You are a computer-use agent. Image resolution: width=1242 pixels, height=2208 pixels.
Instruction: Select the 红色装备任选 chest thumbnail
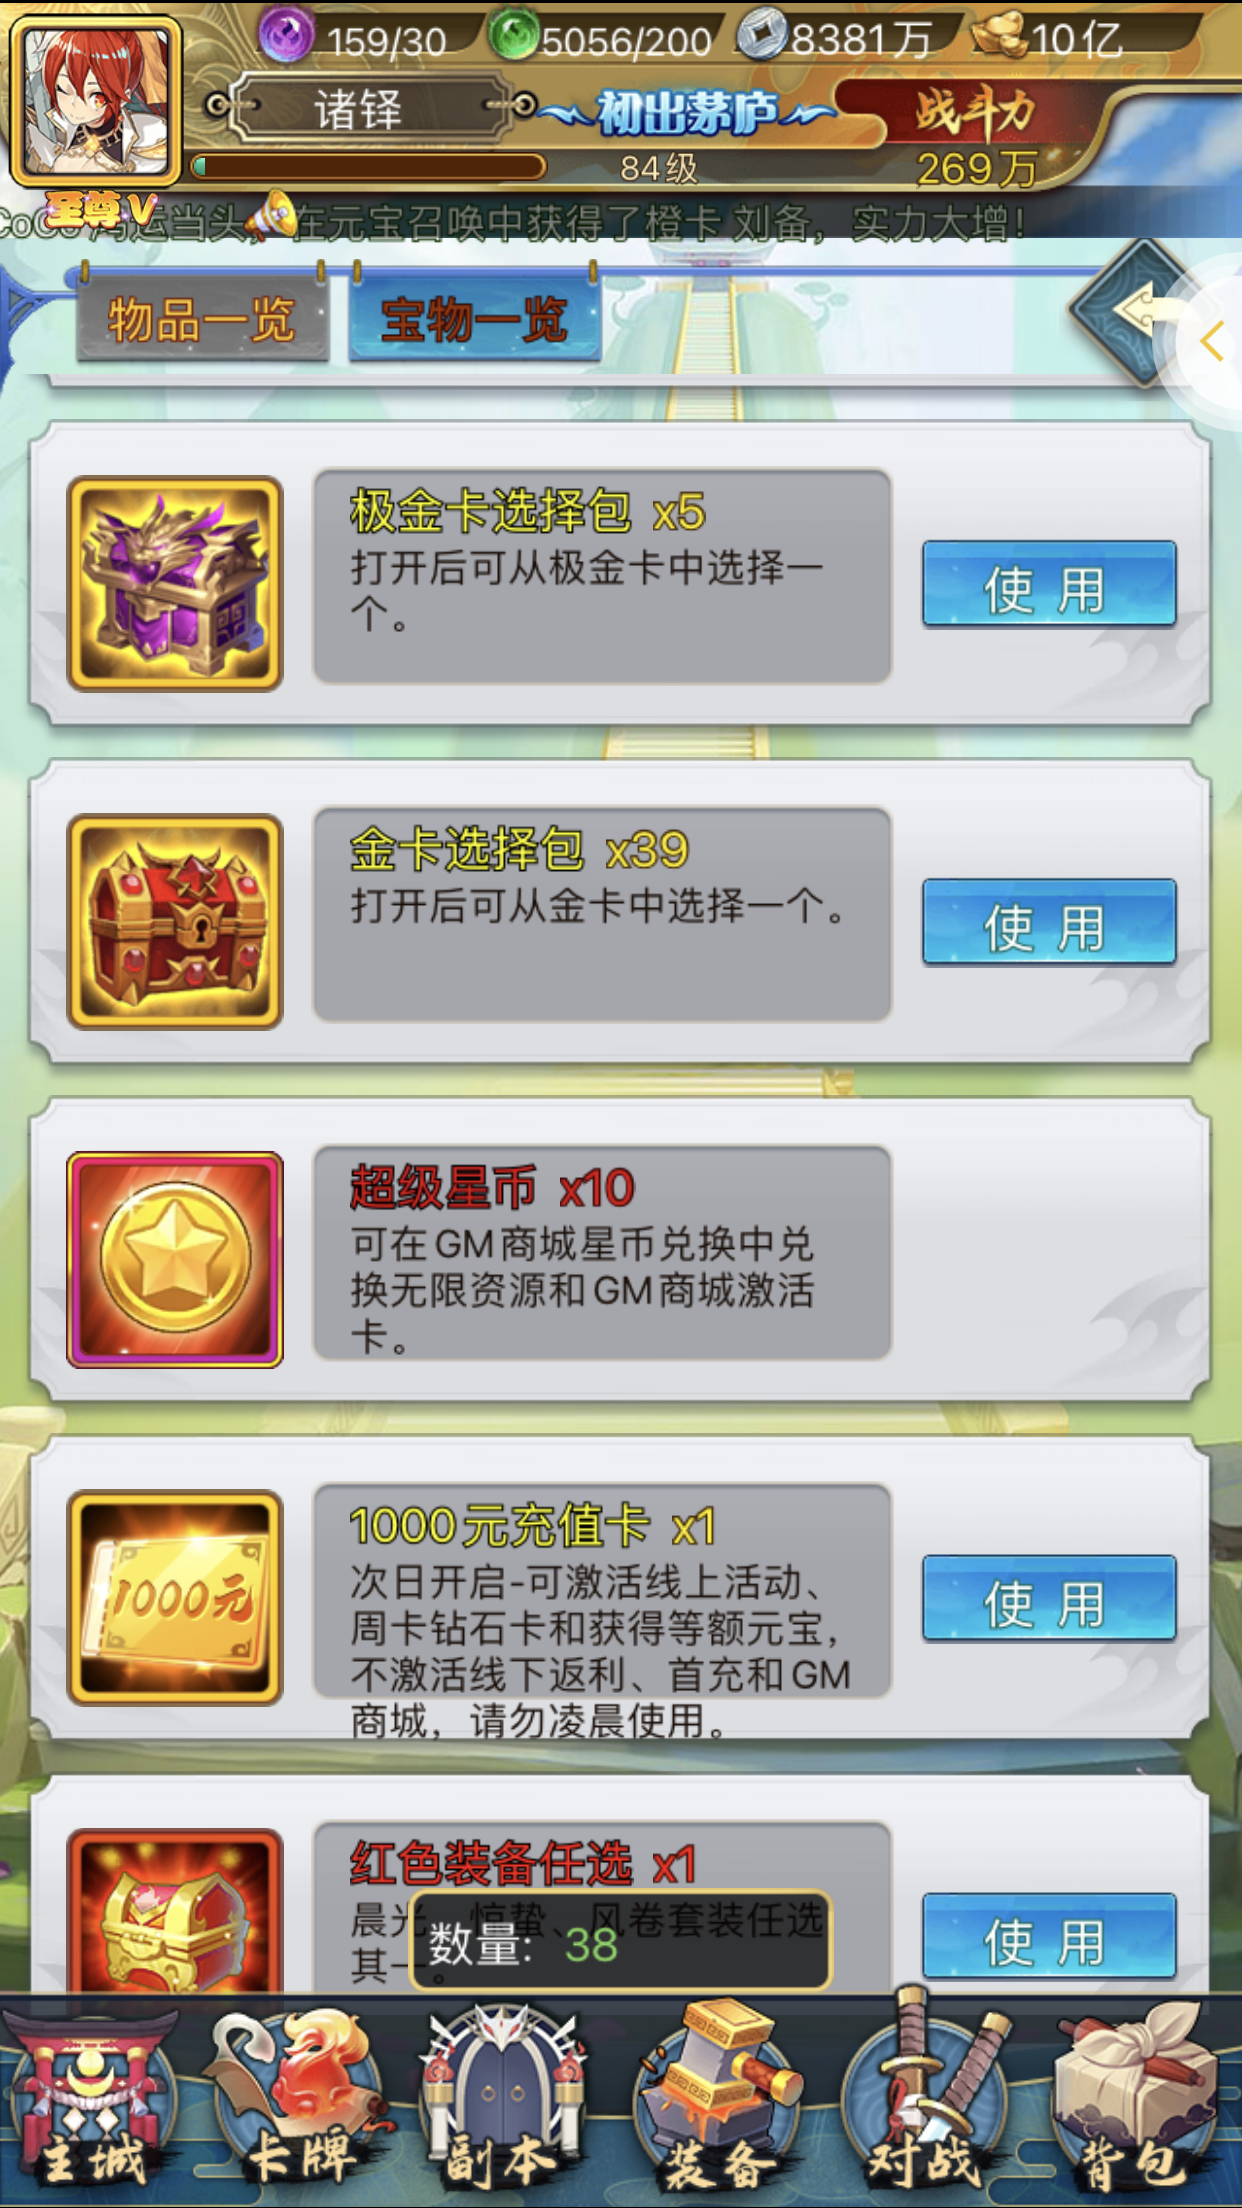pos(175,1912)
